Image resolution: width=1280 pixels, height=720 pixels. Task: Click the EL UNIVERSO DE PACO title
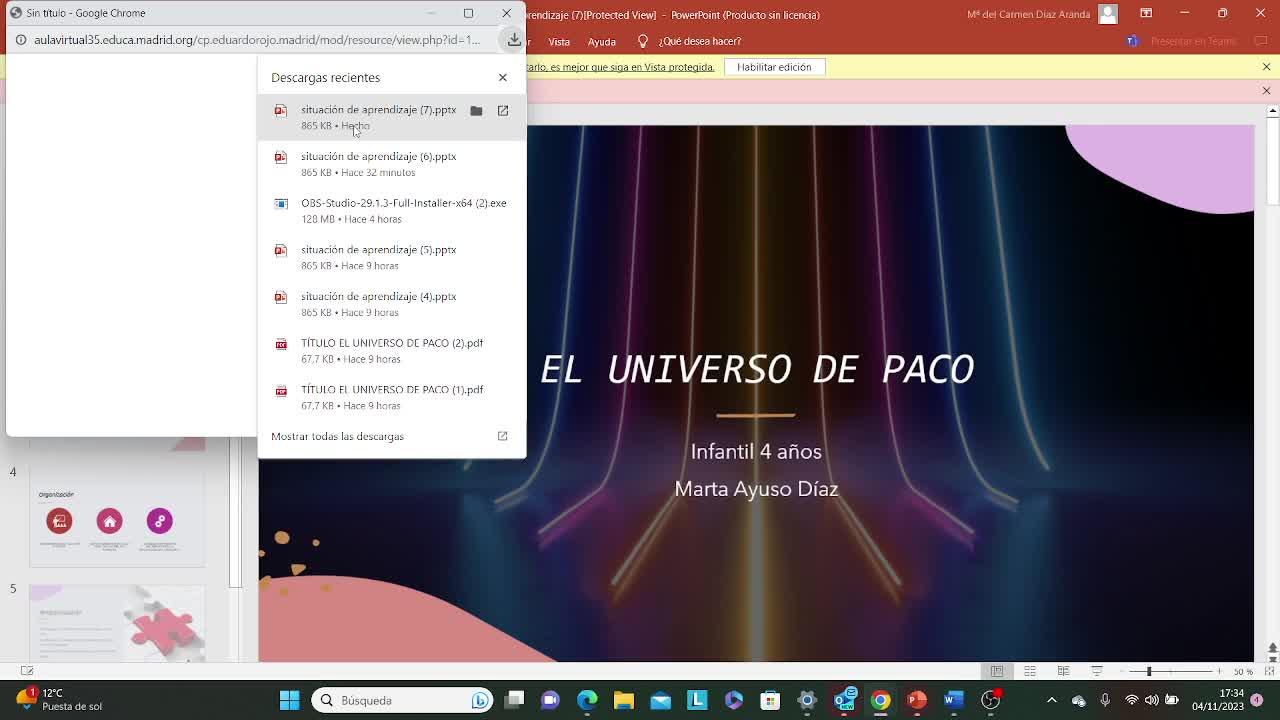[756, 370]
